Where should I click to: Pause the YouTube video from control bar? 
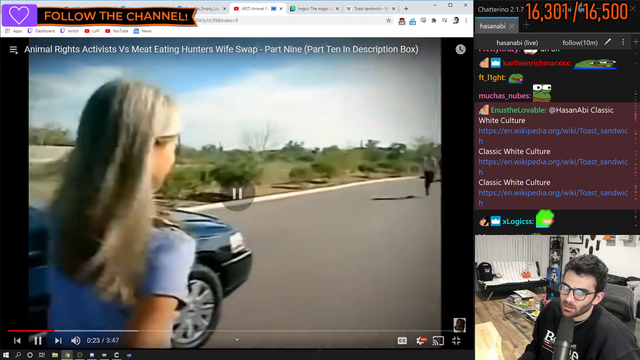[x=38, y=340]
